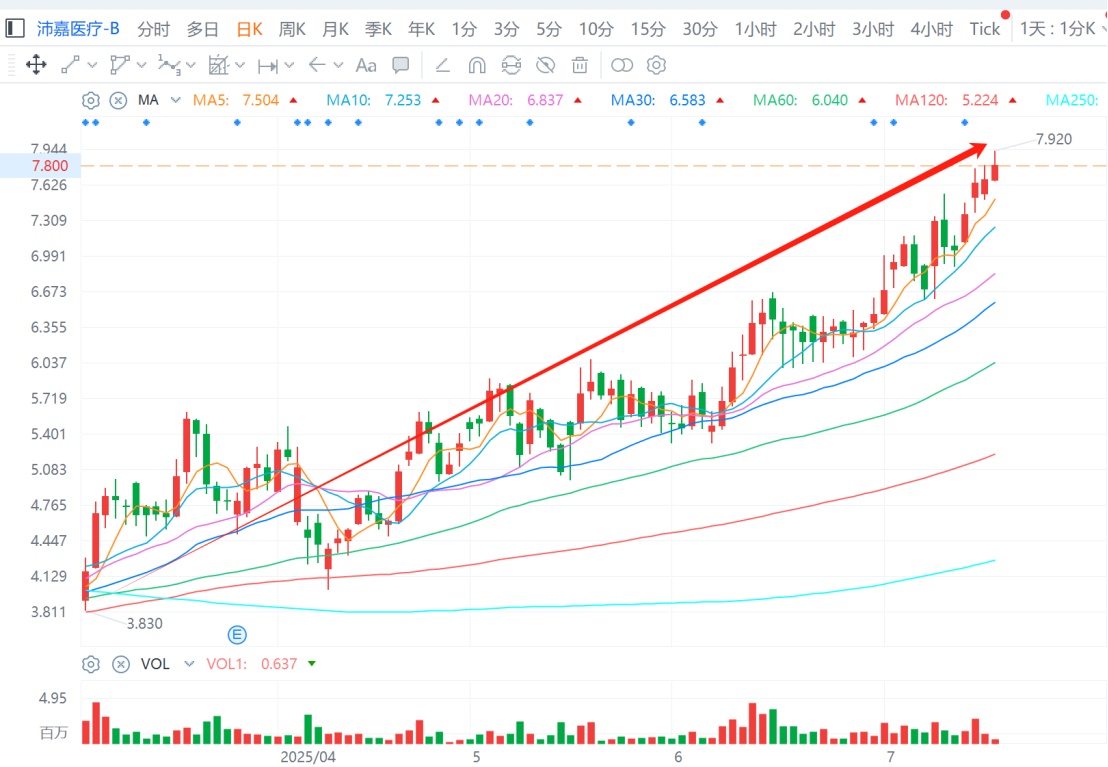Expand the trend line tool options
Screen dimensions: 1108x767
[x=92, y=65]
